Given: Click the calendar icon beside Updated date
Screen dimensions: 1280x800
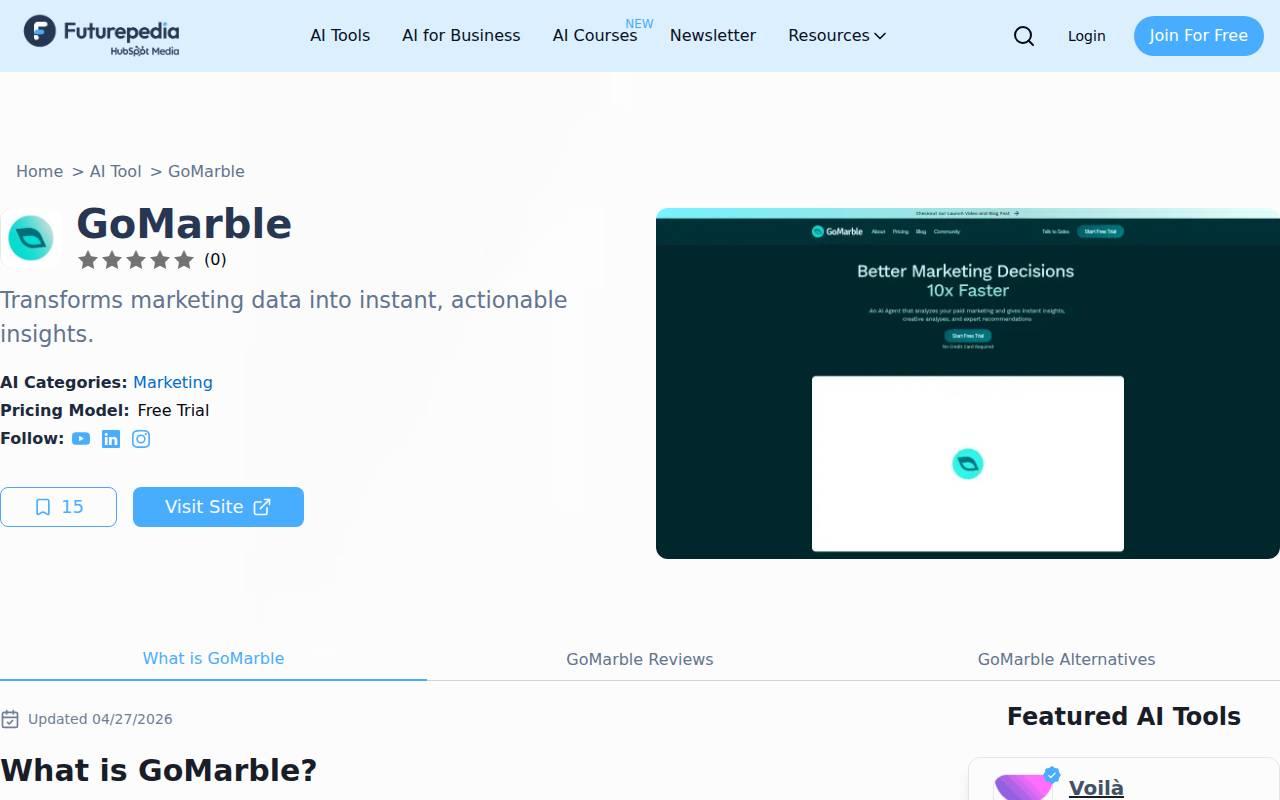Looking at the screenshot, I should [x=10, y=719].
